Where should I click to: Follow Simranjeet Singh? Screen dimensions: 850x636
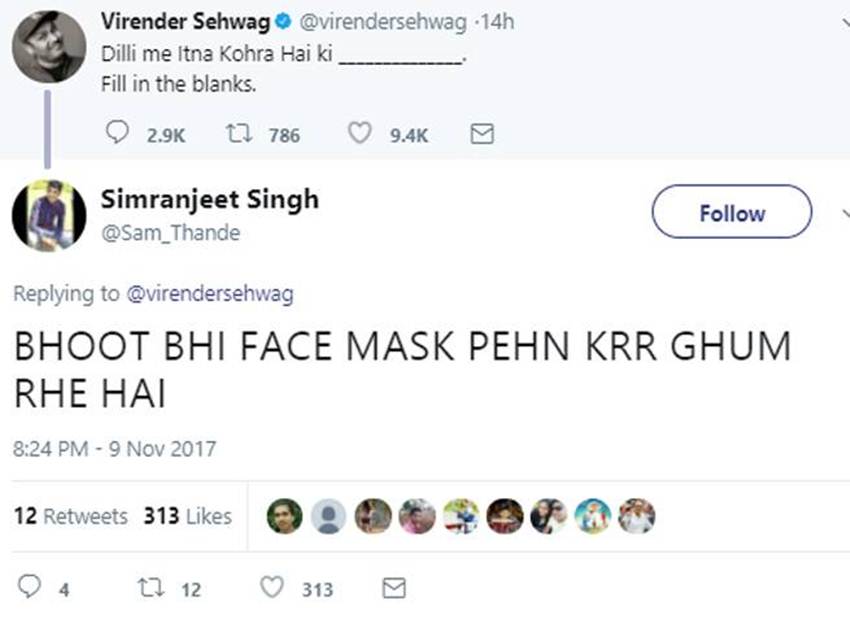point(731,212)
